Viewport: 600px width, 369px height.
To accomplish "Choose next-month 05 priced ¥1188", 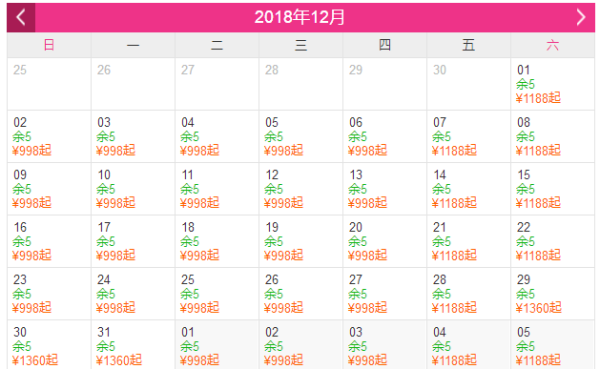I will (553, 345).
